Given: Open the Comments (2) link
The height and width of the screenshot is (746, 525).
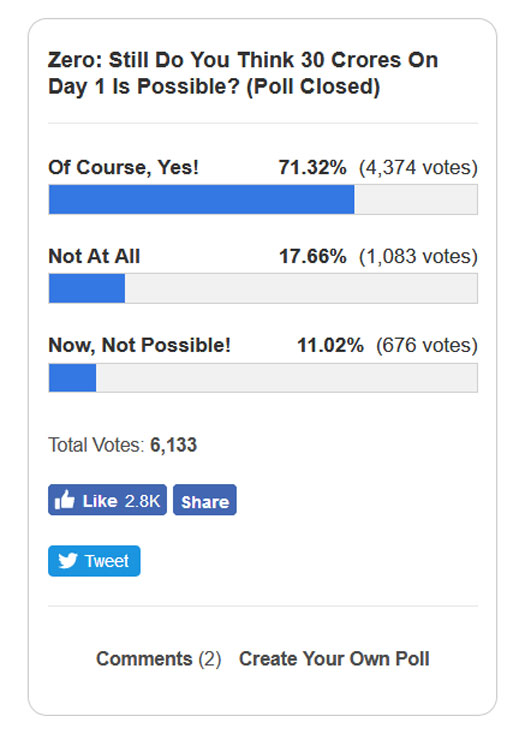Looking at the screenshot, I should tap(158, 658).
